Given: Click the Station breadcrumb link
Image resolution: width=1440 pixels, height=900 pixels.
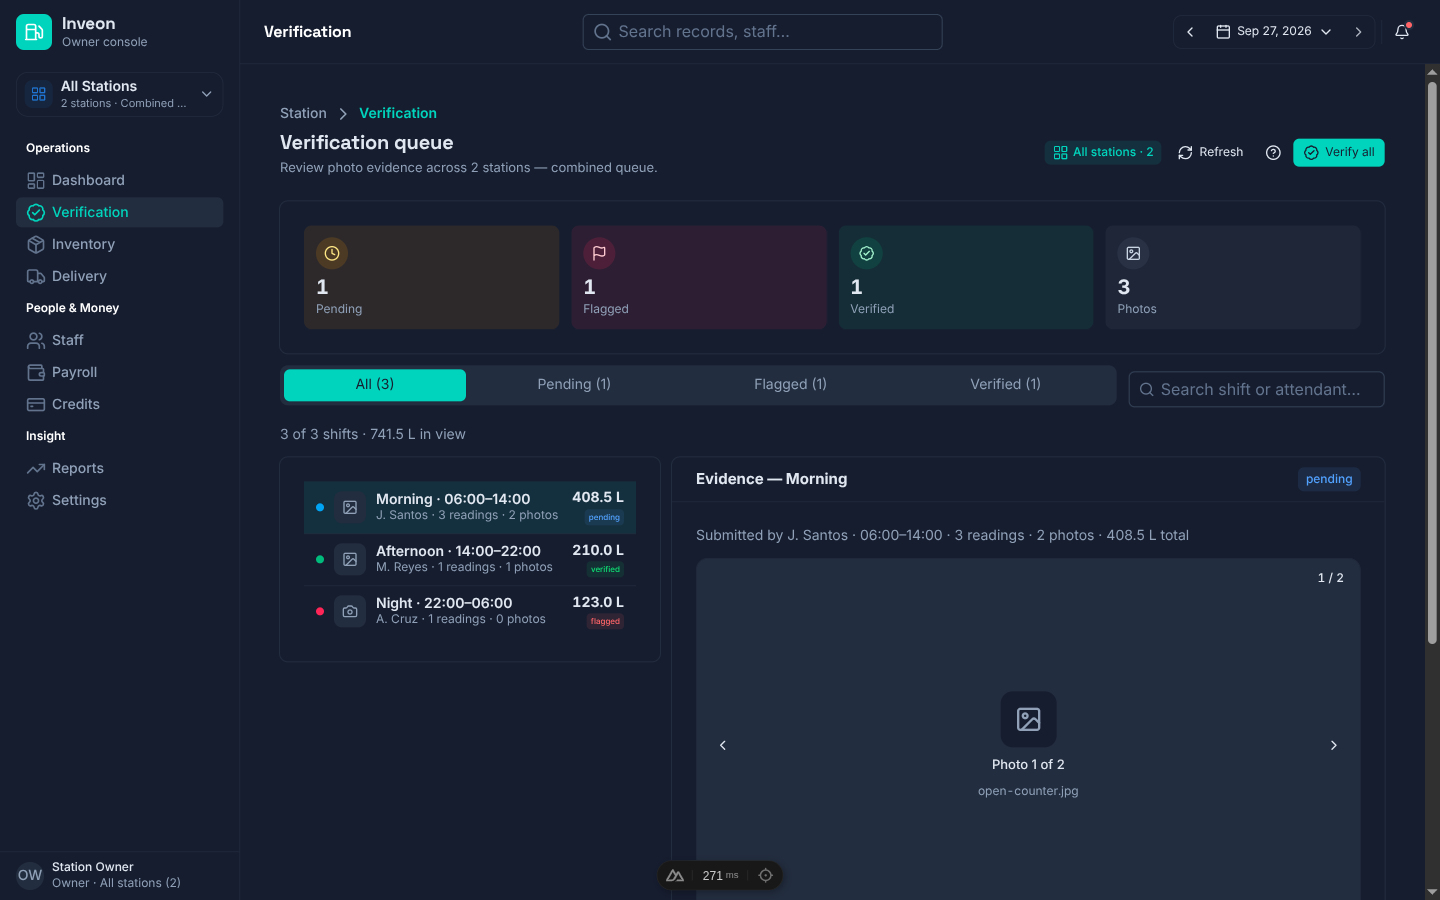Looking at the screenshot, I should [x=303, y=113].
